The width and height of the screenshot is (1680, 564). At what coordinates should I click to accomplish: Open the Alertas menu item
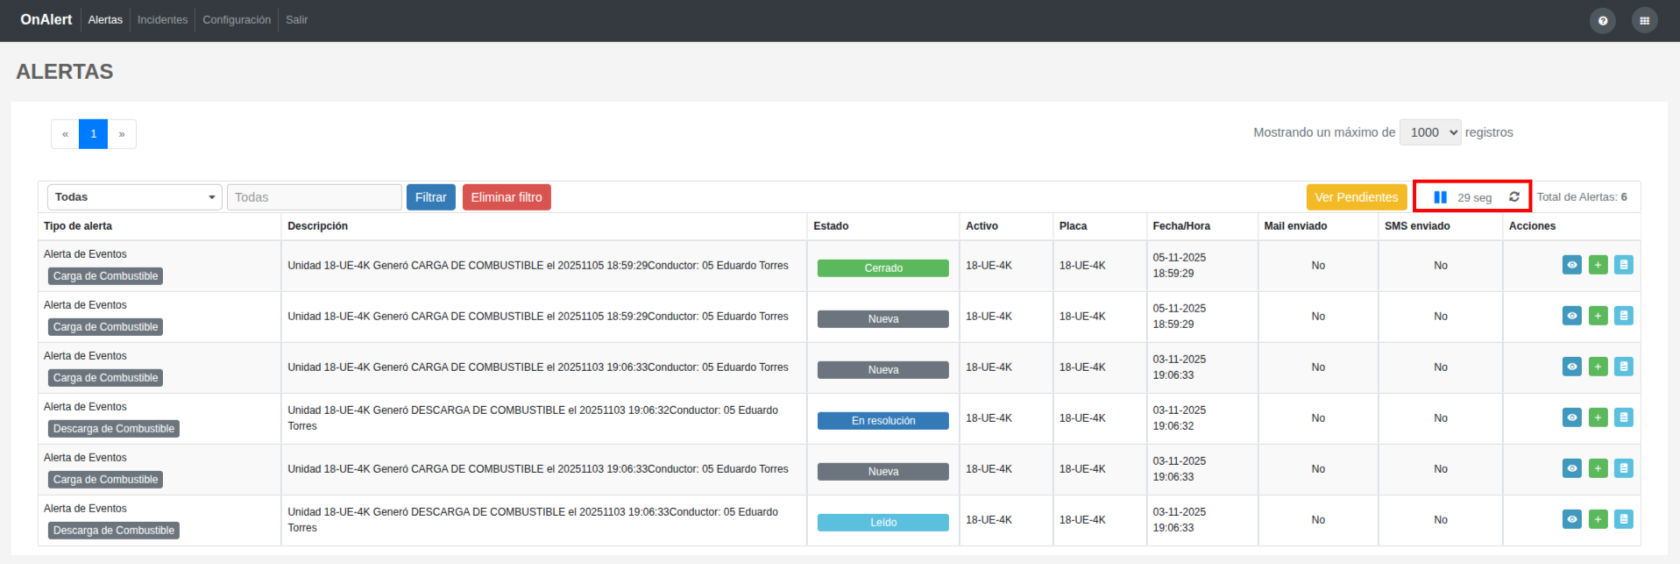(x=105, y=20)
